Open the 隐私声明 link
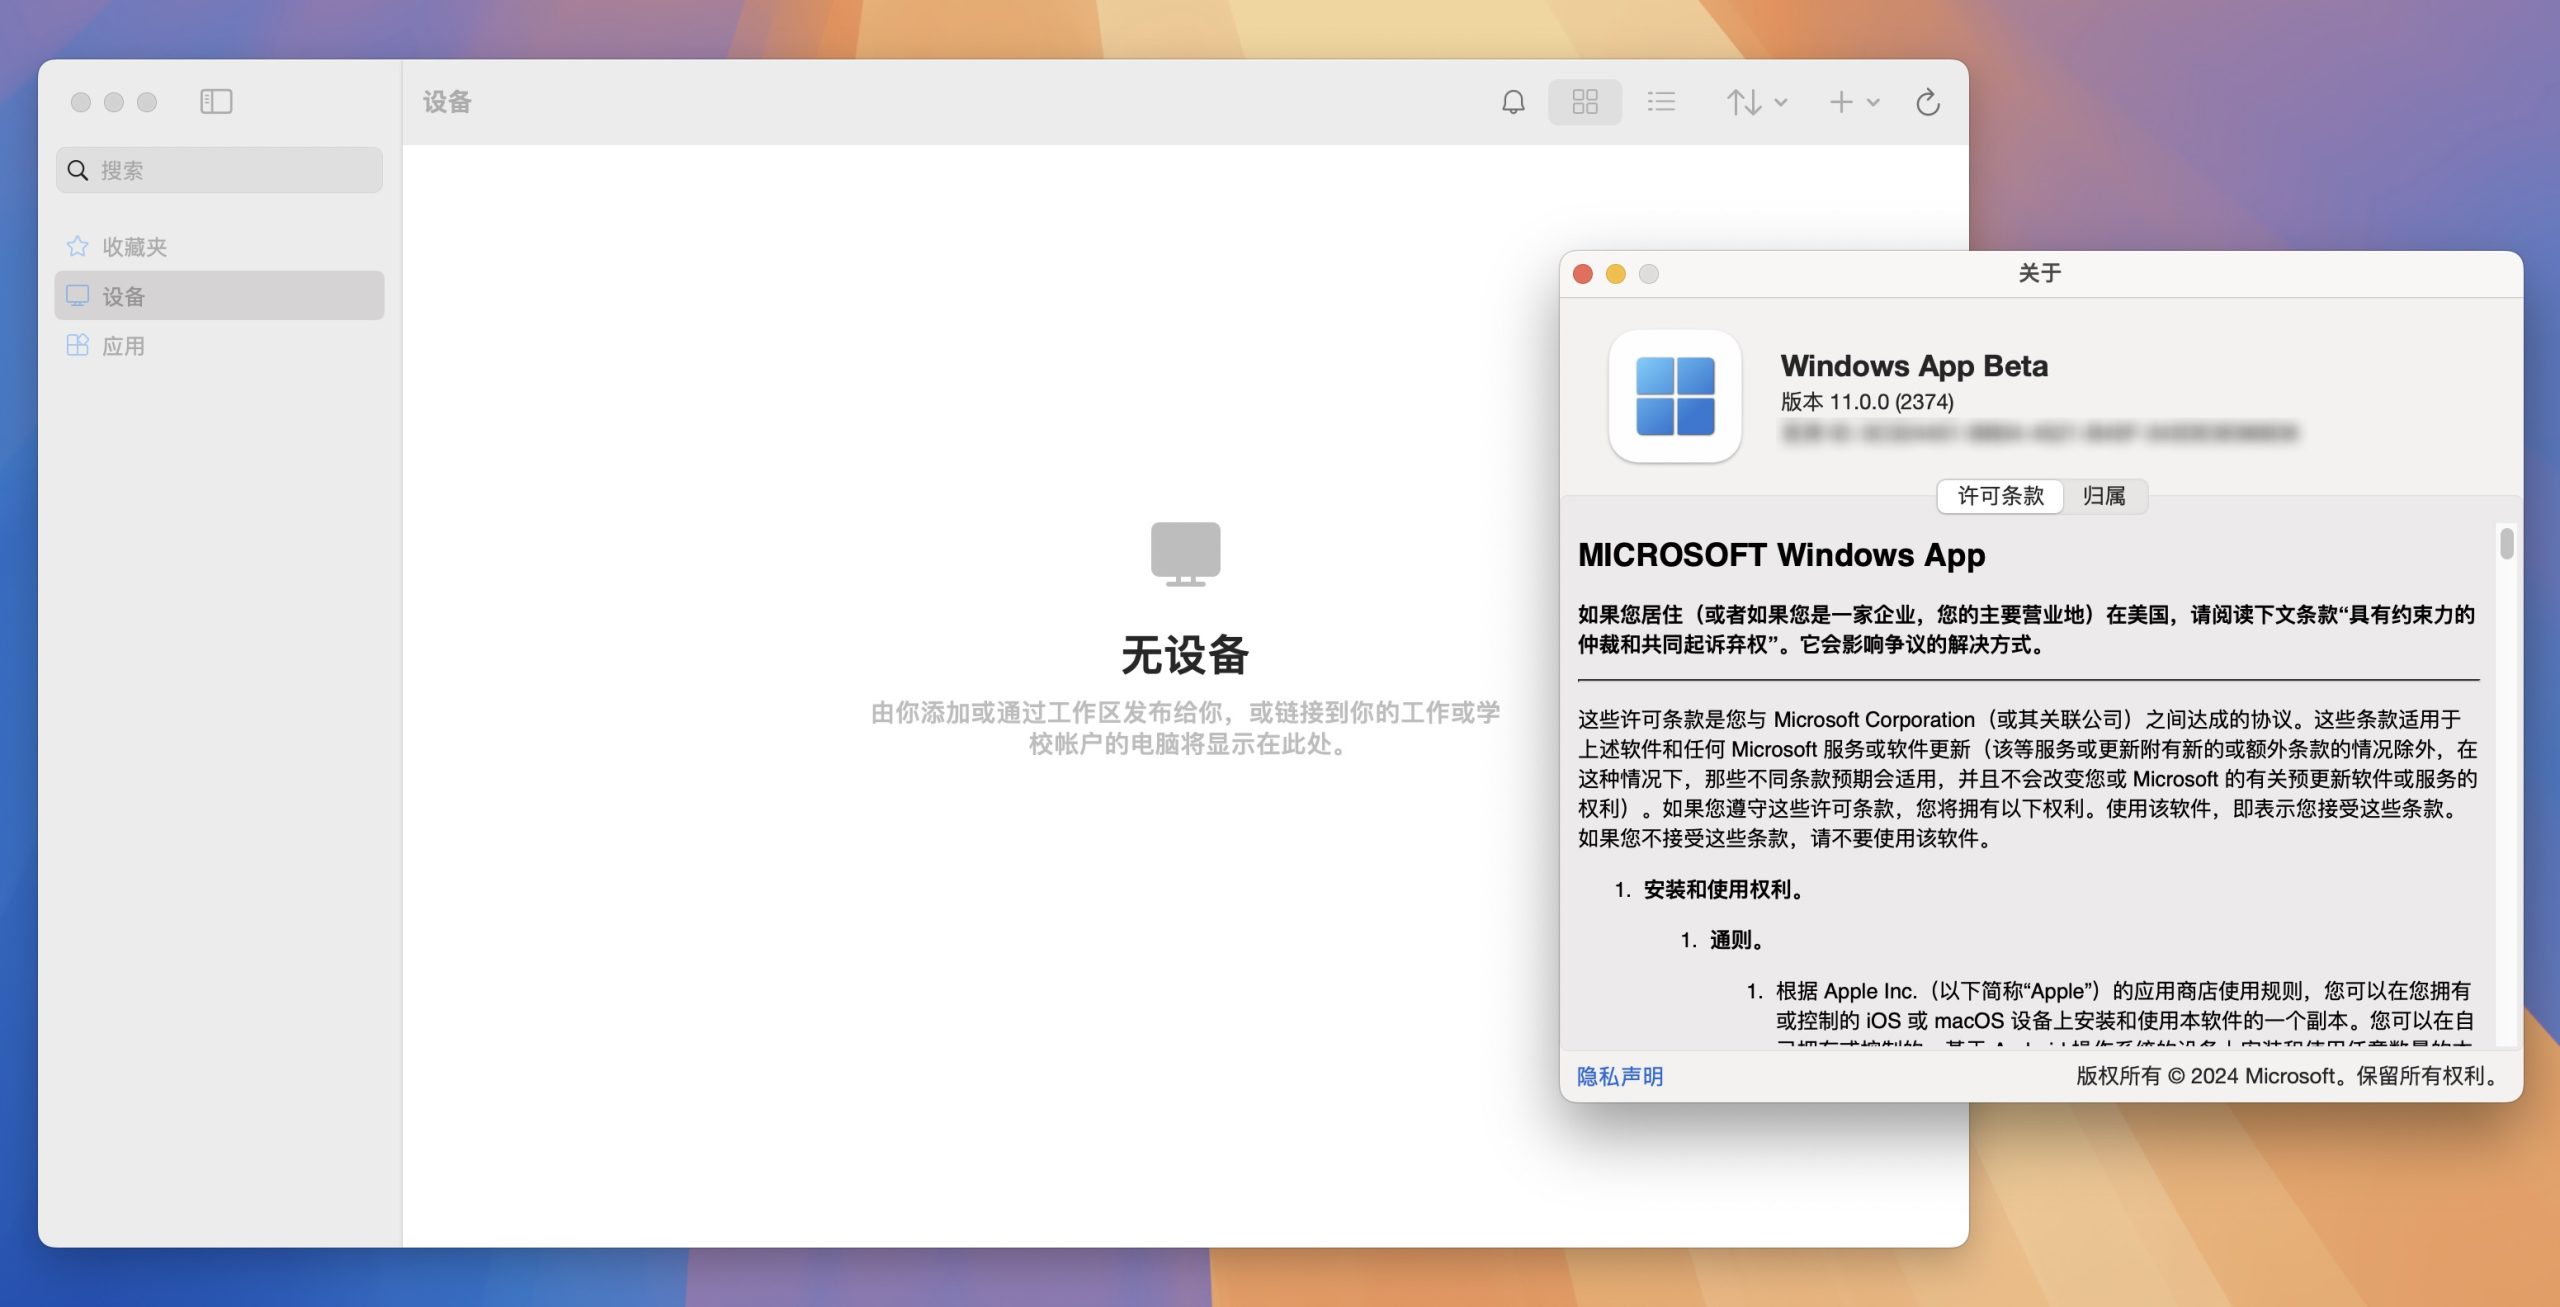 1620,1076
